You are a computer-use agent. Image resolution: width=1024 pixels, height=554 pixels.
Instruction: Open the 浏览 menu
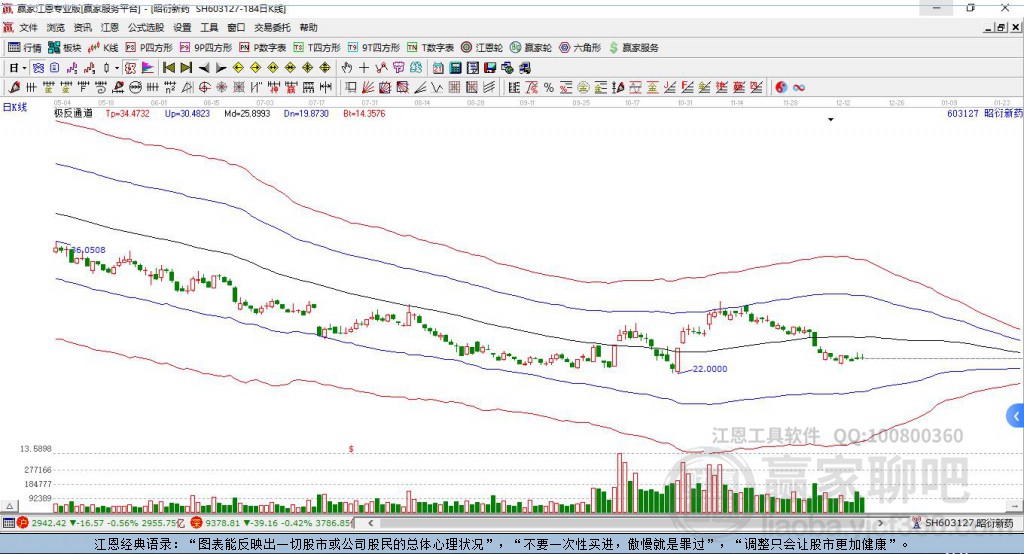click(x=56, y=27)
